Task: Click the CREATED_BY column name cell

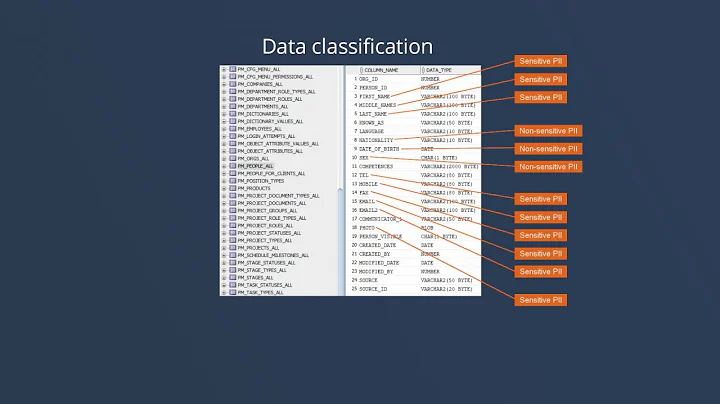Action: [x=374, y=254]
